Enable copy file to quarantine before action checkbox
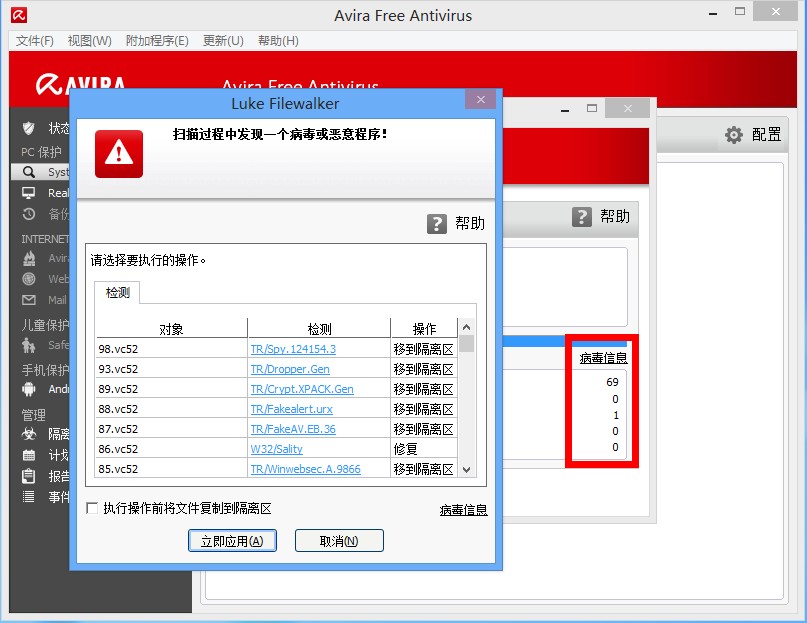807x623 pixels. [92, 508]
